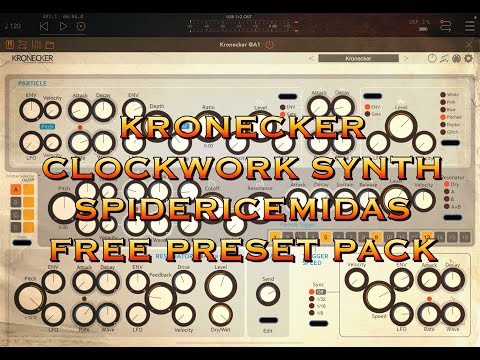The height and width of the screenshot is (360, 480).
Task: Toggle Kronecker @A1 bypass power icon
Action: 270,44
